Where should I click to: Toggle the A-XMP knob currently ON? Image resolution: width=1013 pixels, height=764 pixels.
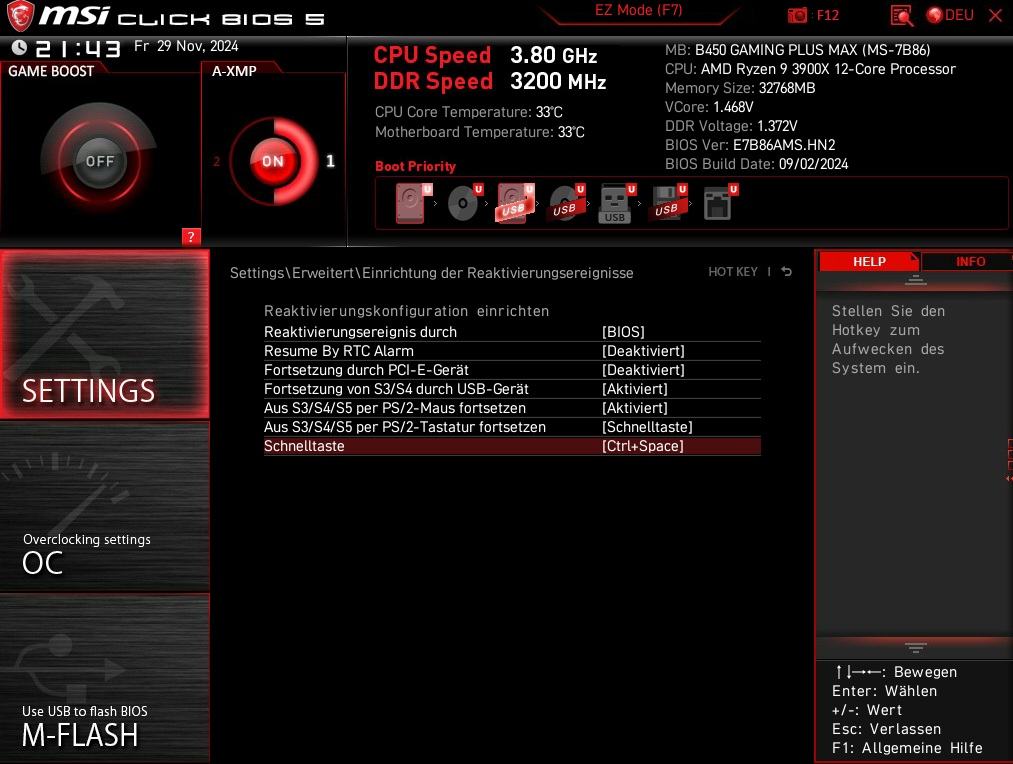tap(273, 161)
